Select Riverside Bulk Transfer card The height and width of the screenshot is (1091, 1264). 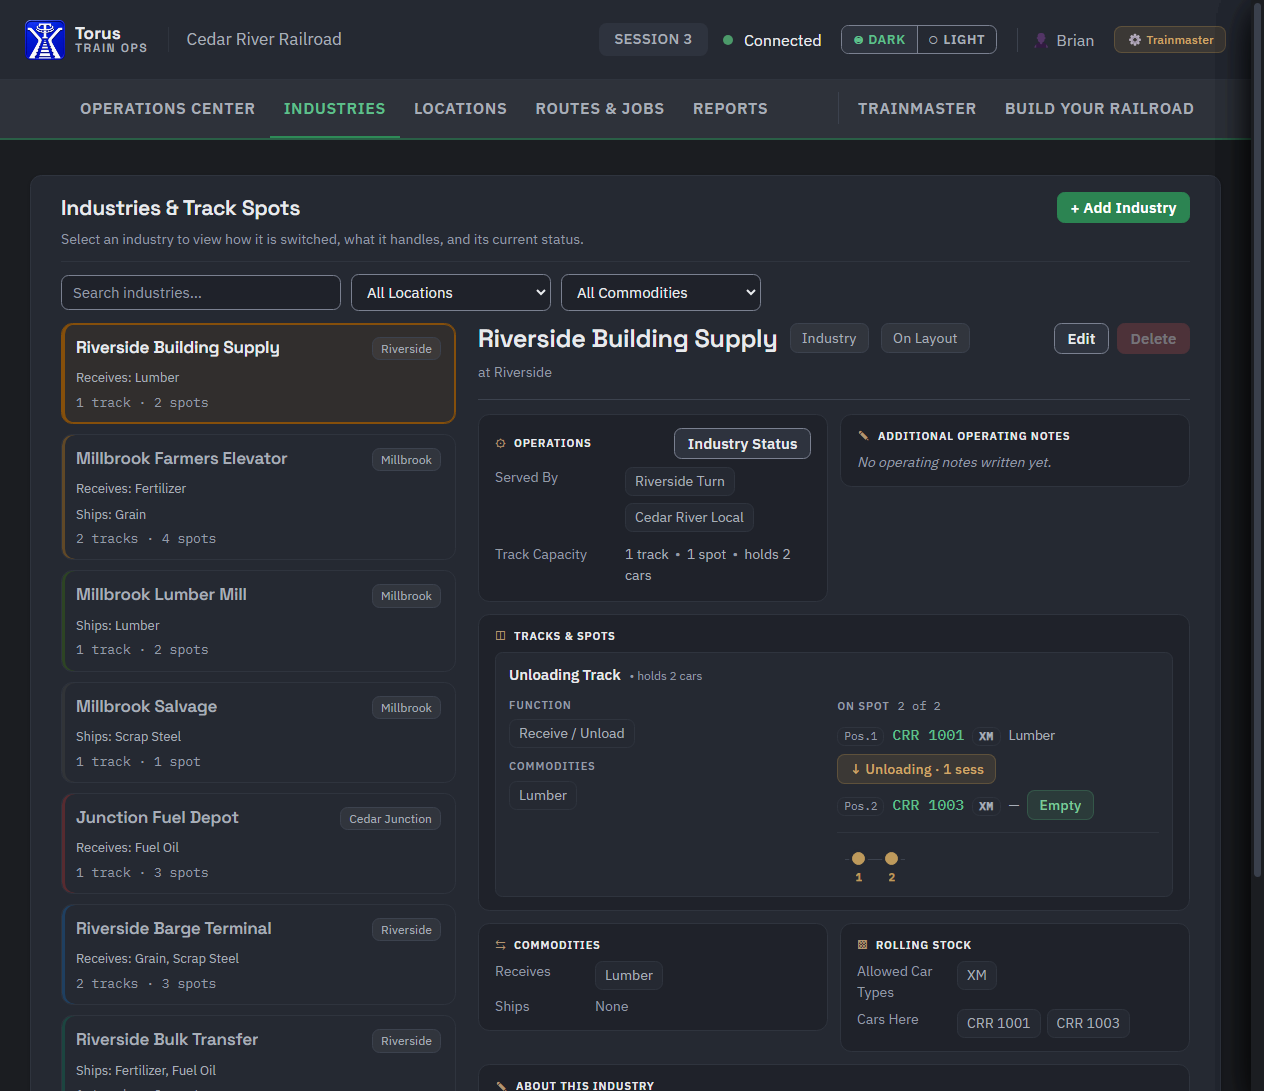[258, 1053]
